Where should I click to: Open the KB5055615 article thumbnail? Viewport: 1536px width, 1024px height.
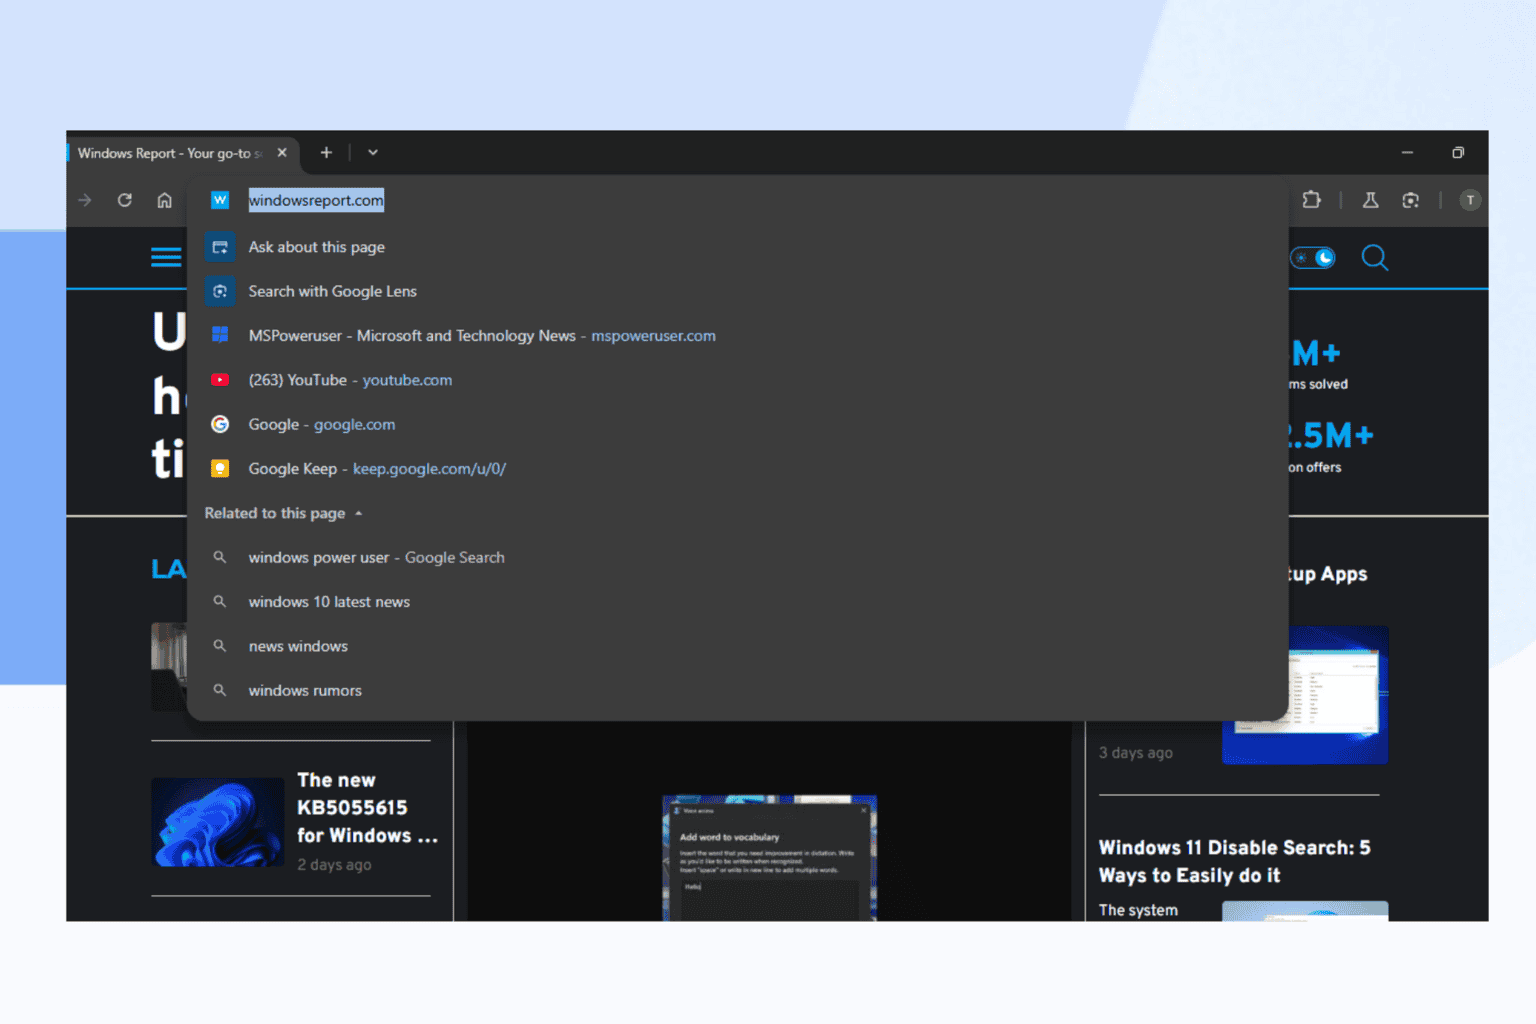[218, 822]
